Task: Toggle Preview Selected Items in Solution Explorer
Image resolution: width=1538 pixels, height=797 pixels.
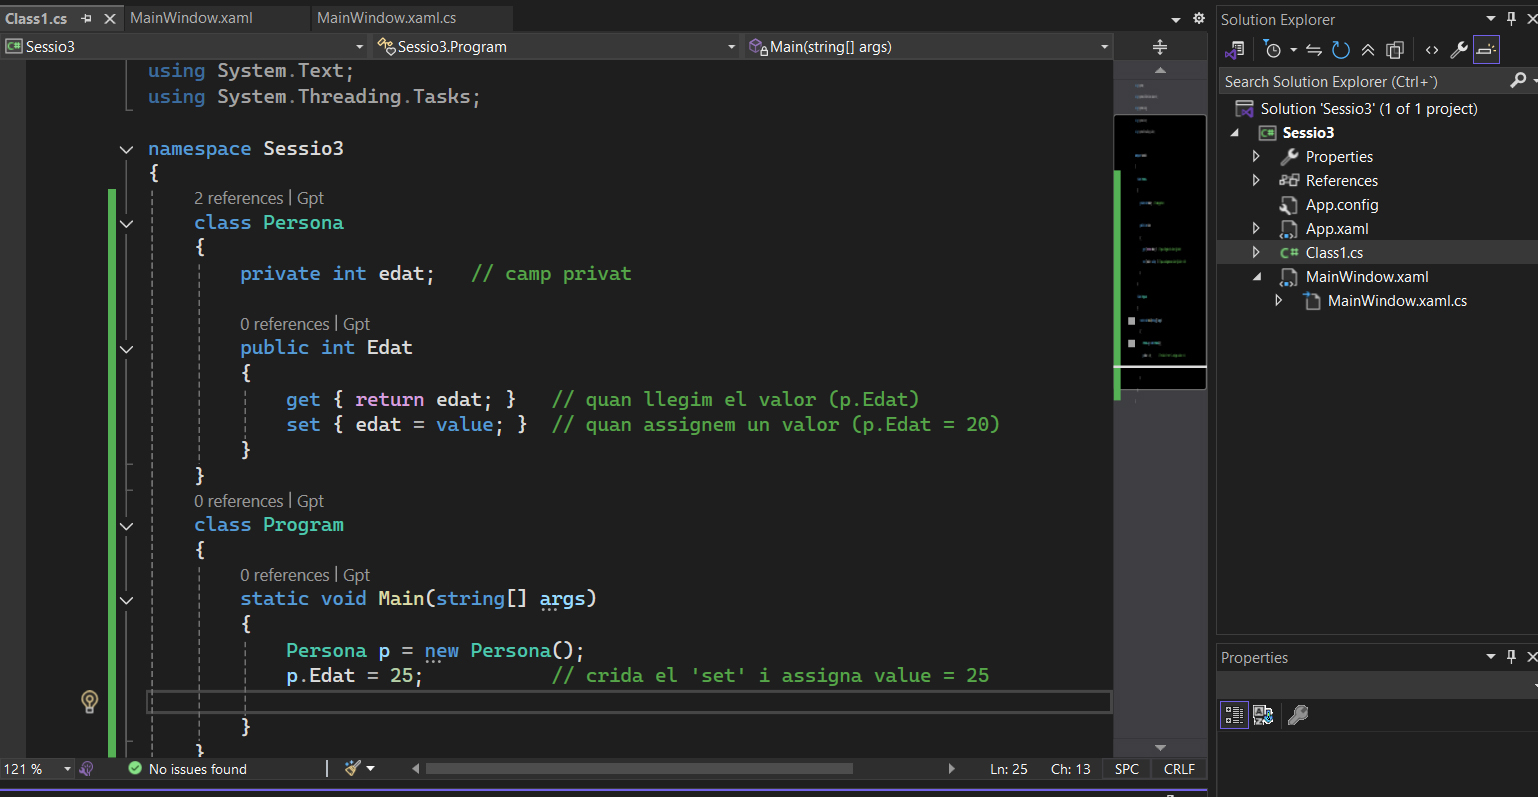Action: tap(1486, 50)
